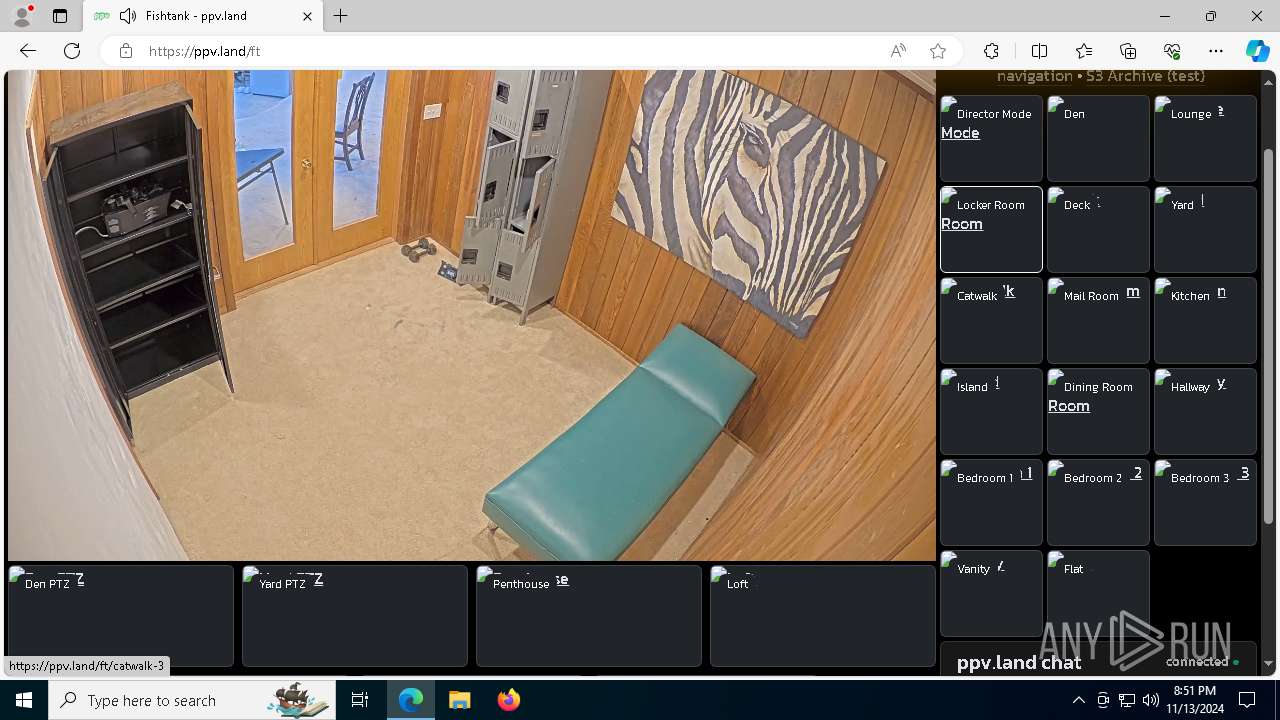Viewport: 1280px width, 720px height.
Task: Open the Favorites list
Action: pos(1084,51)
